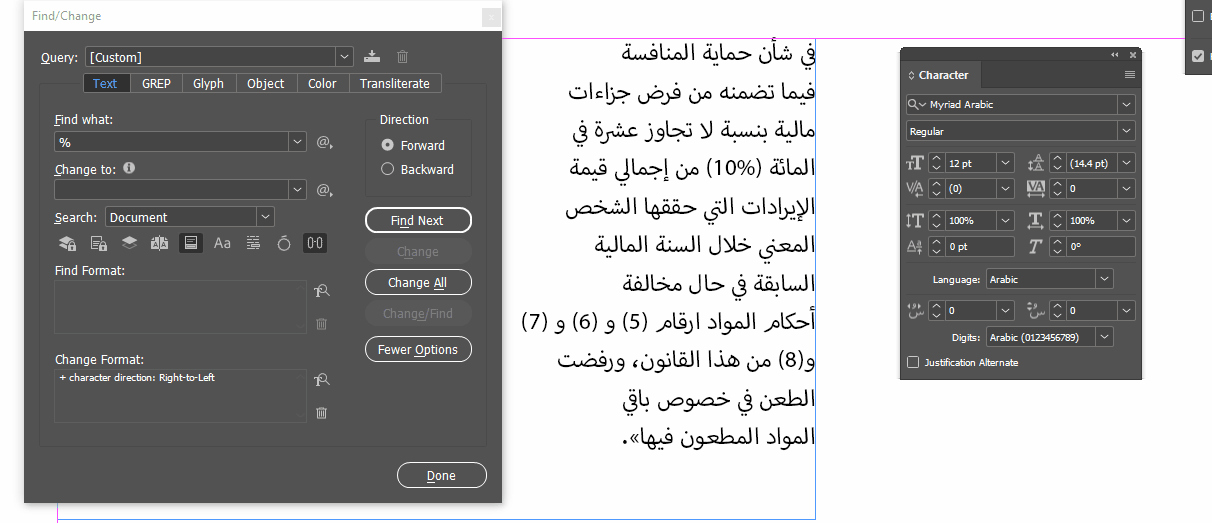Toggle Include Hidden Layers search option
The width and height of the screenshot is (1212, 523).
coord(129,243)
